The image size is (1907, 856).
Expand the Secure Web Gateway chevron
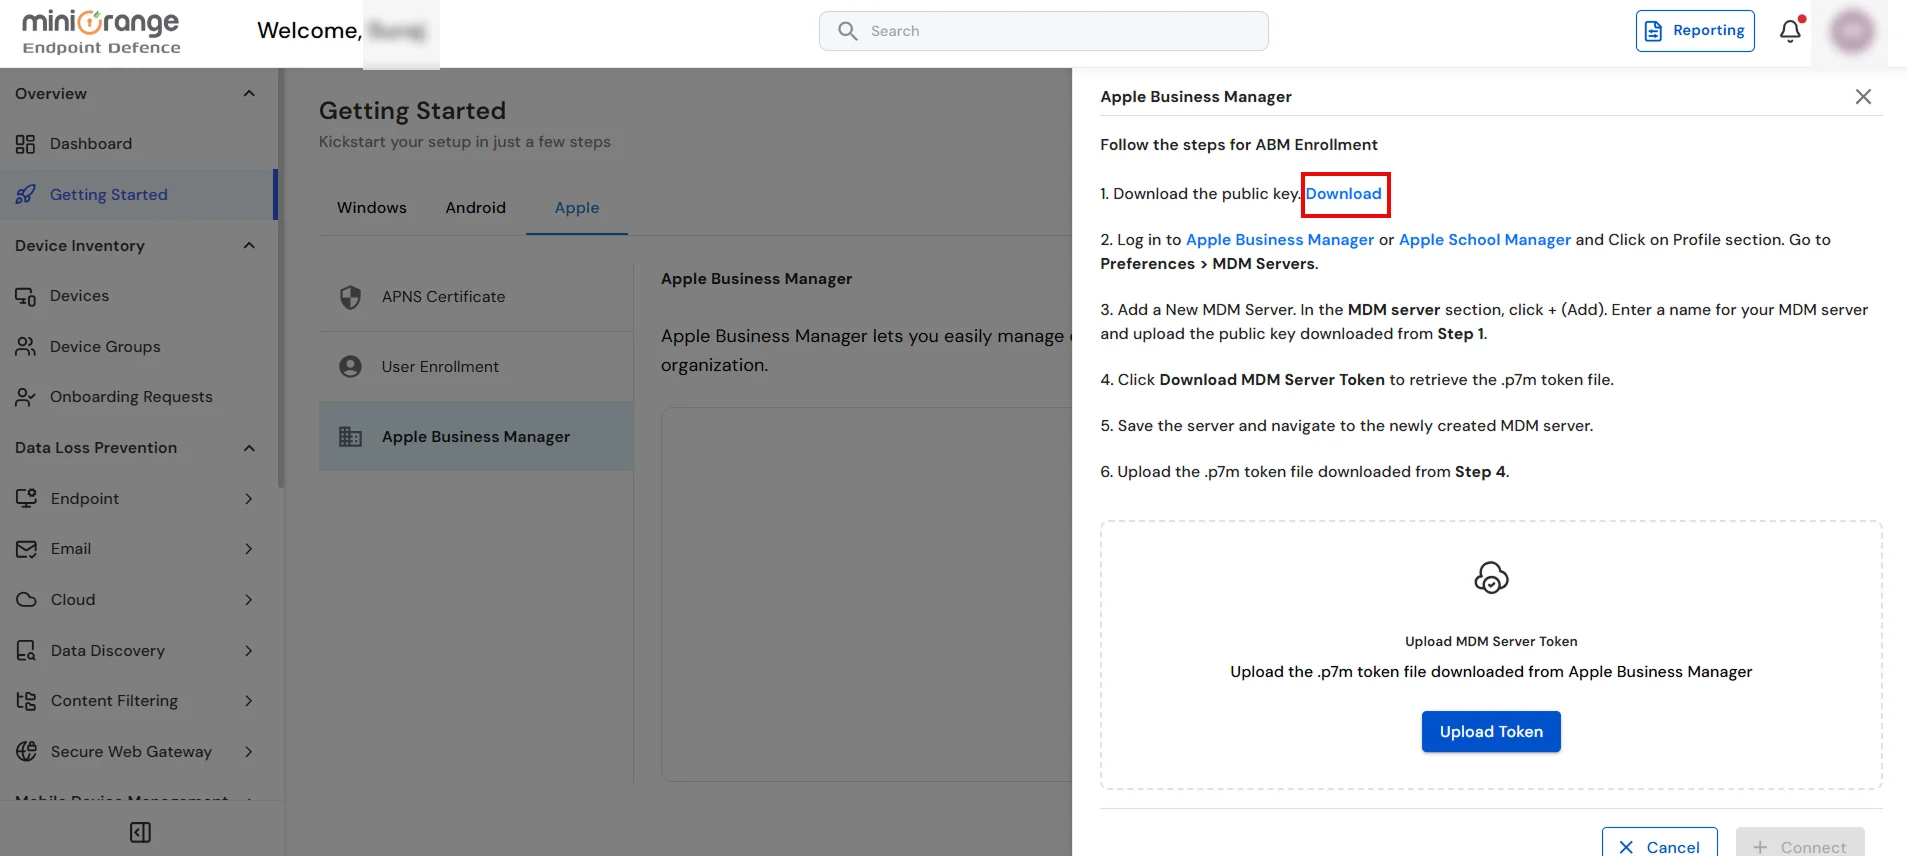point(249,752)
